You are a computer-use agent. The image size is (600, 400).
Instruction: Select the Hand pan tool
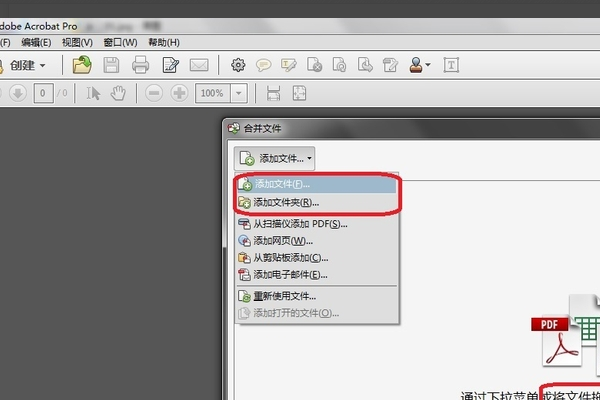click(x=118, y=93)
